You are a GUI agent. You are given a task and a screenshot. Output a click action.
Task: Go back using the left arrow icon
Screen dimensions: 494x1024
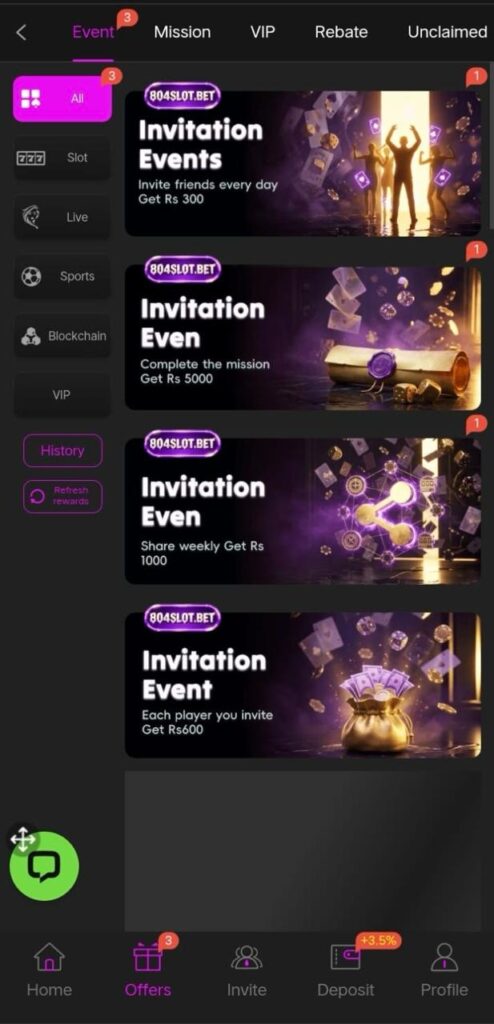21,32
